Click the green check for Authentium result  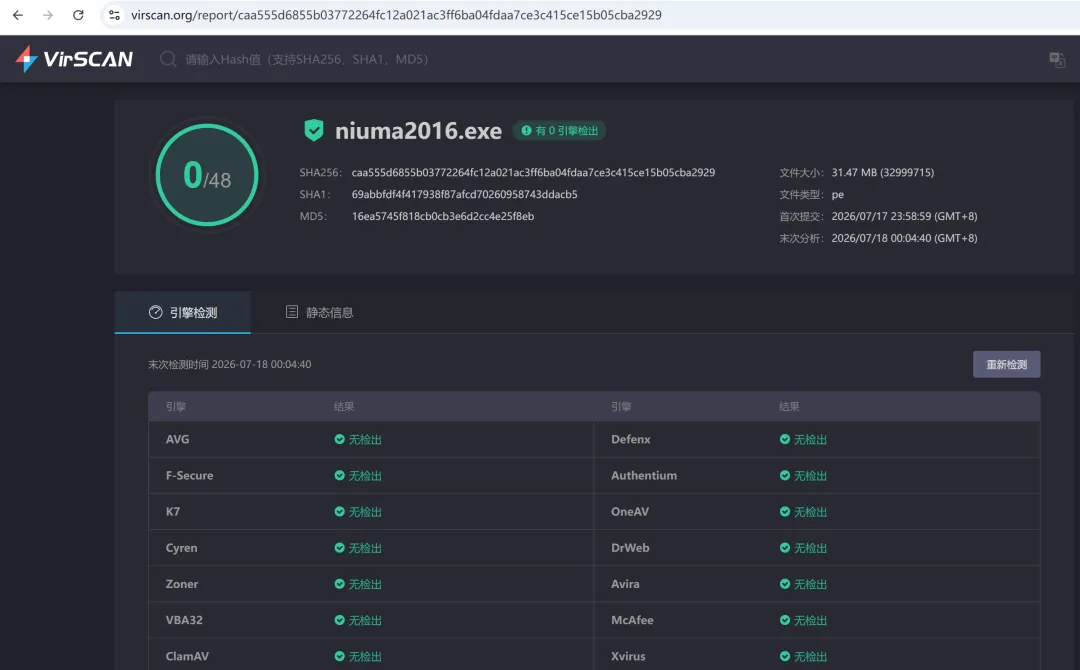(785, 475)
